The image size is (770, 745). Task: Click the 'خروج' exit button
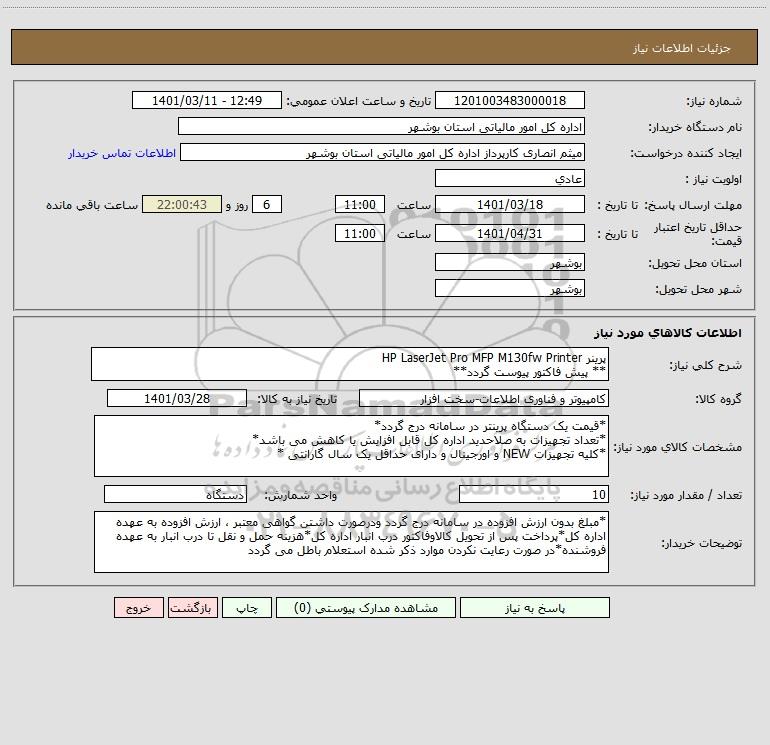click(x=138, y=608)
